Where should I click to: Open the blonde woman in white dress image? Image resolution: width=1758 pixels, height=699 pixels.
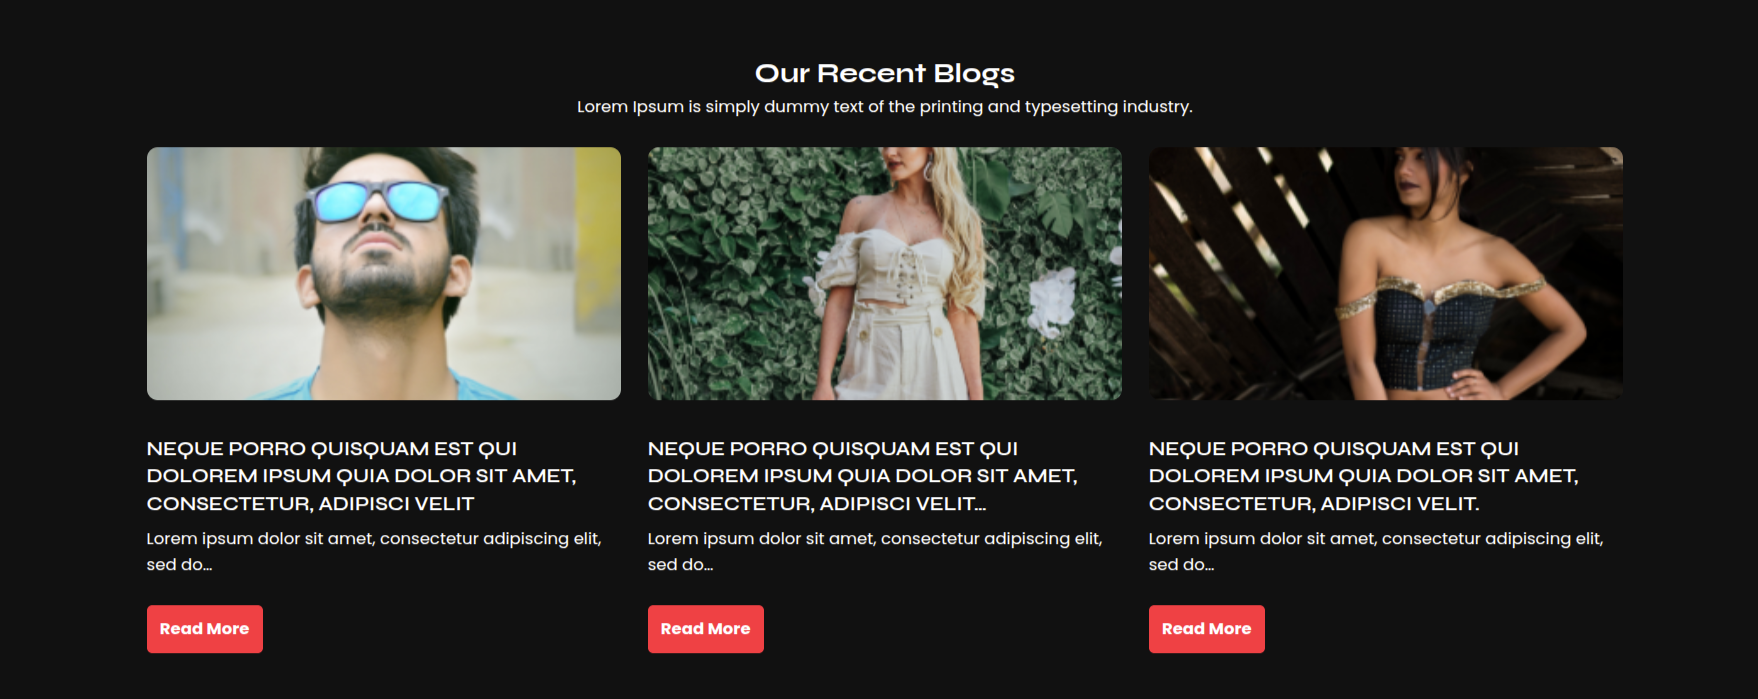tap(885, 274)
